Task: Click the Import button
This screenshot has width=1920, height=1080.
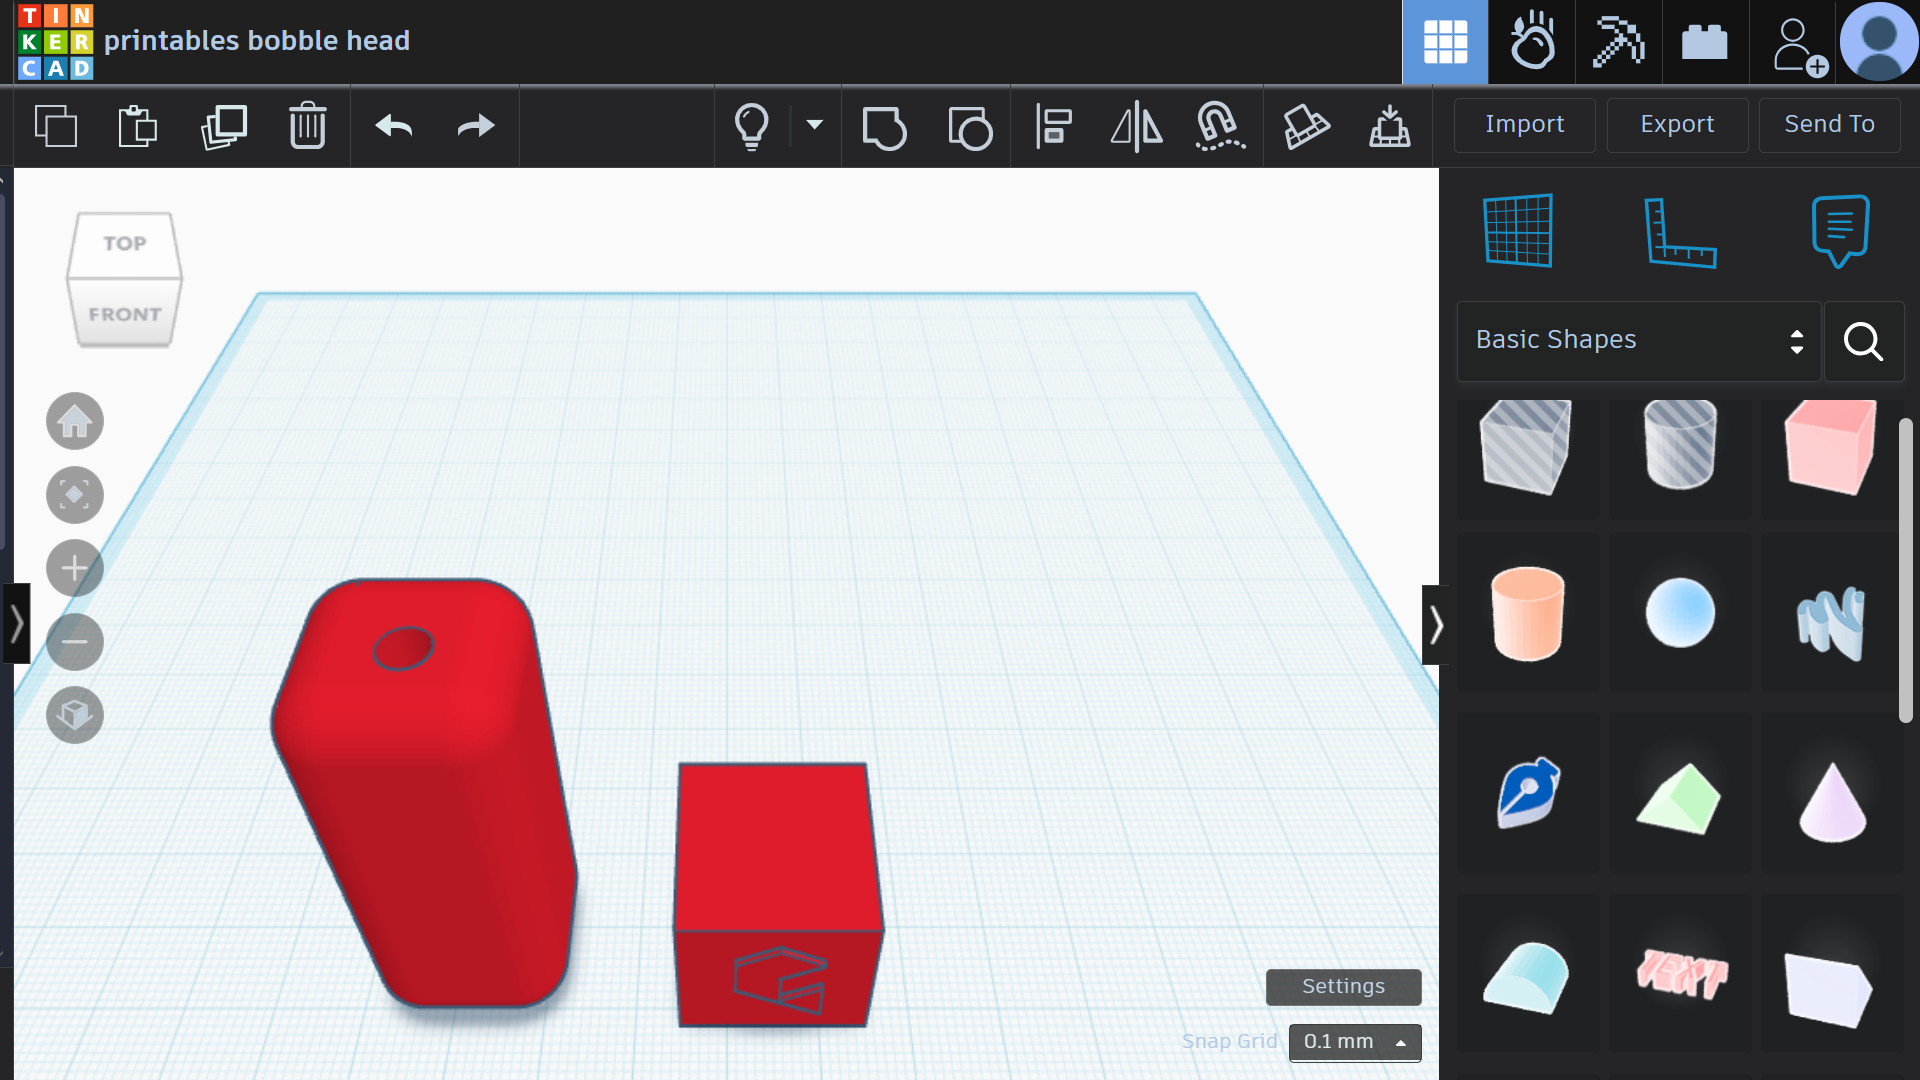Action: (1524, 125)
